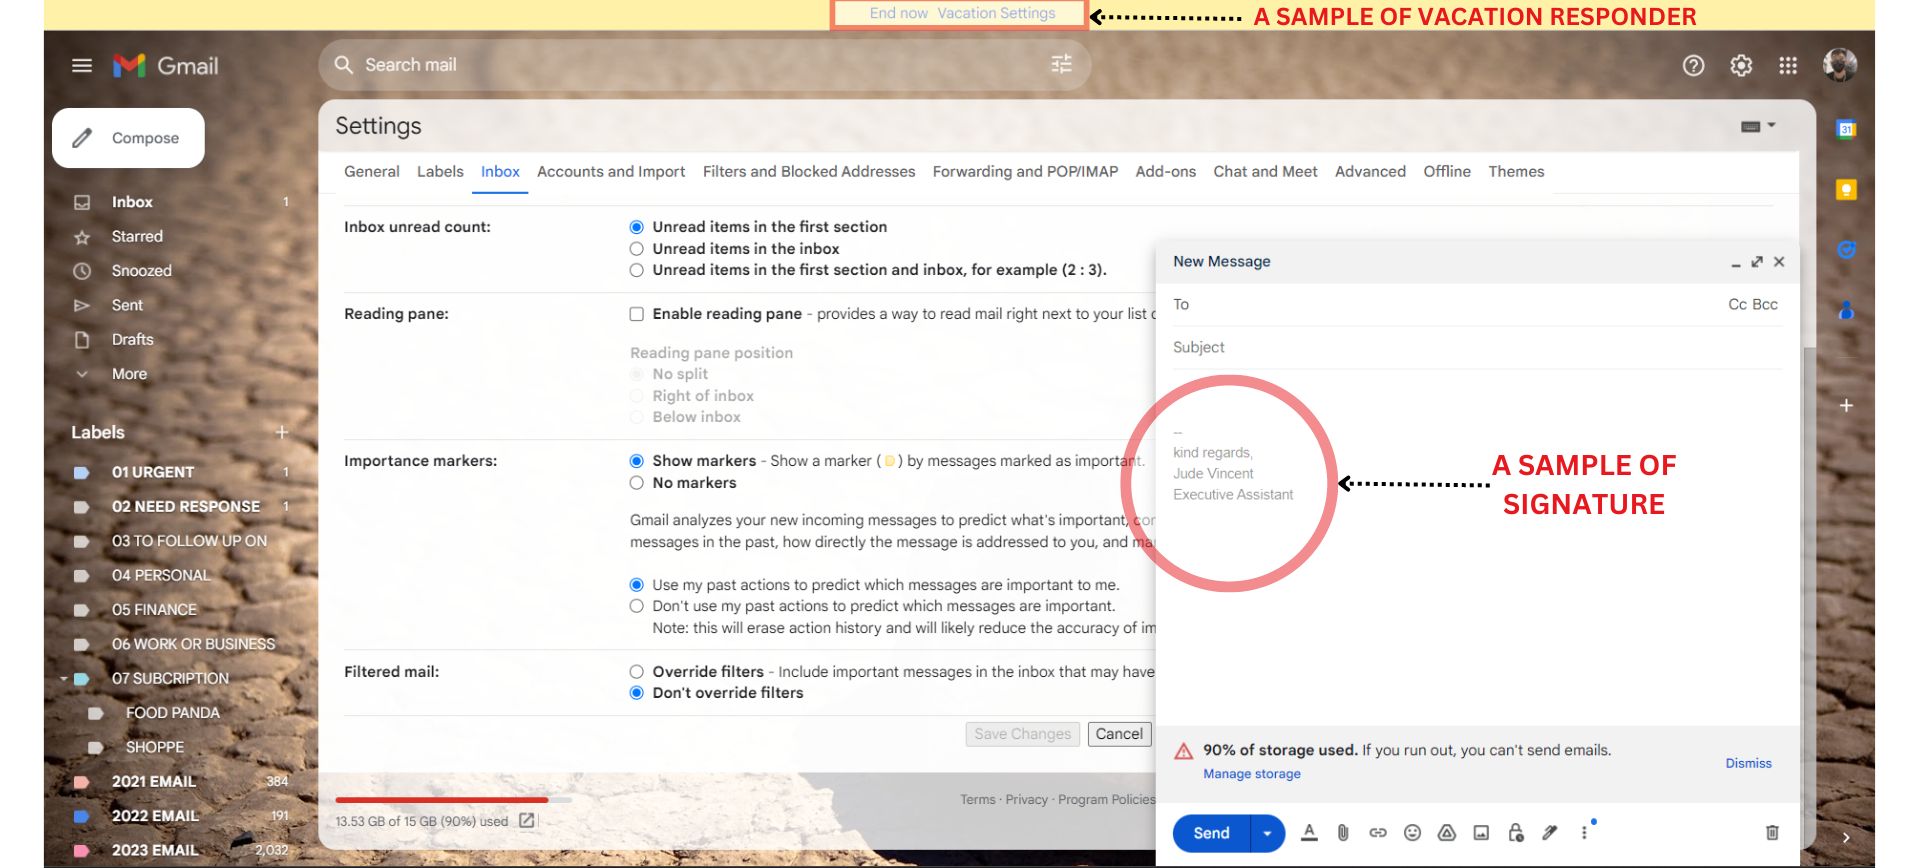Insert a link in the message
This screenshot has height=868, width=1919.
pos(1378,832)
